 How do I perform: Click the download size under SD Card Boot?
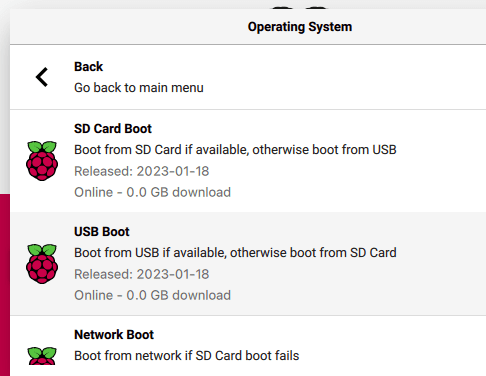[x=152, y=192]
